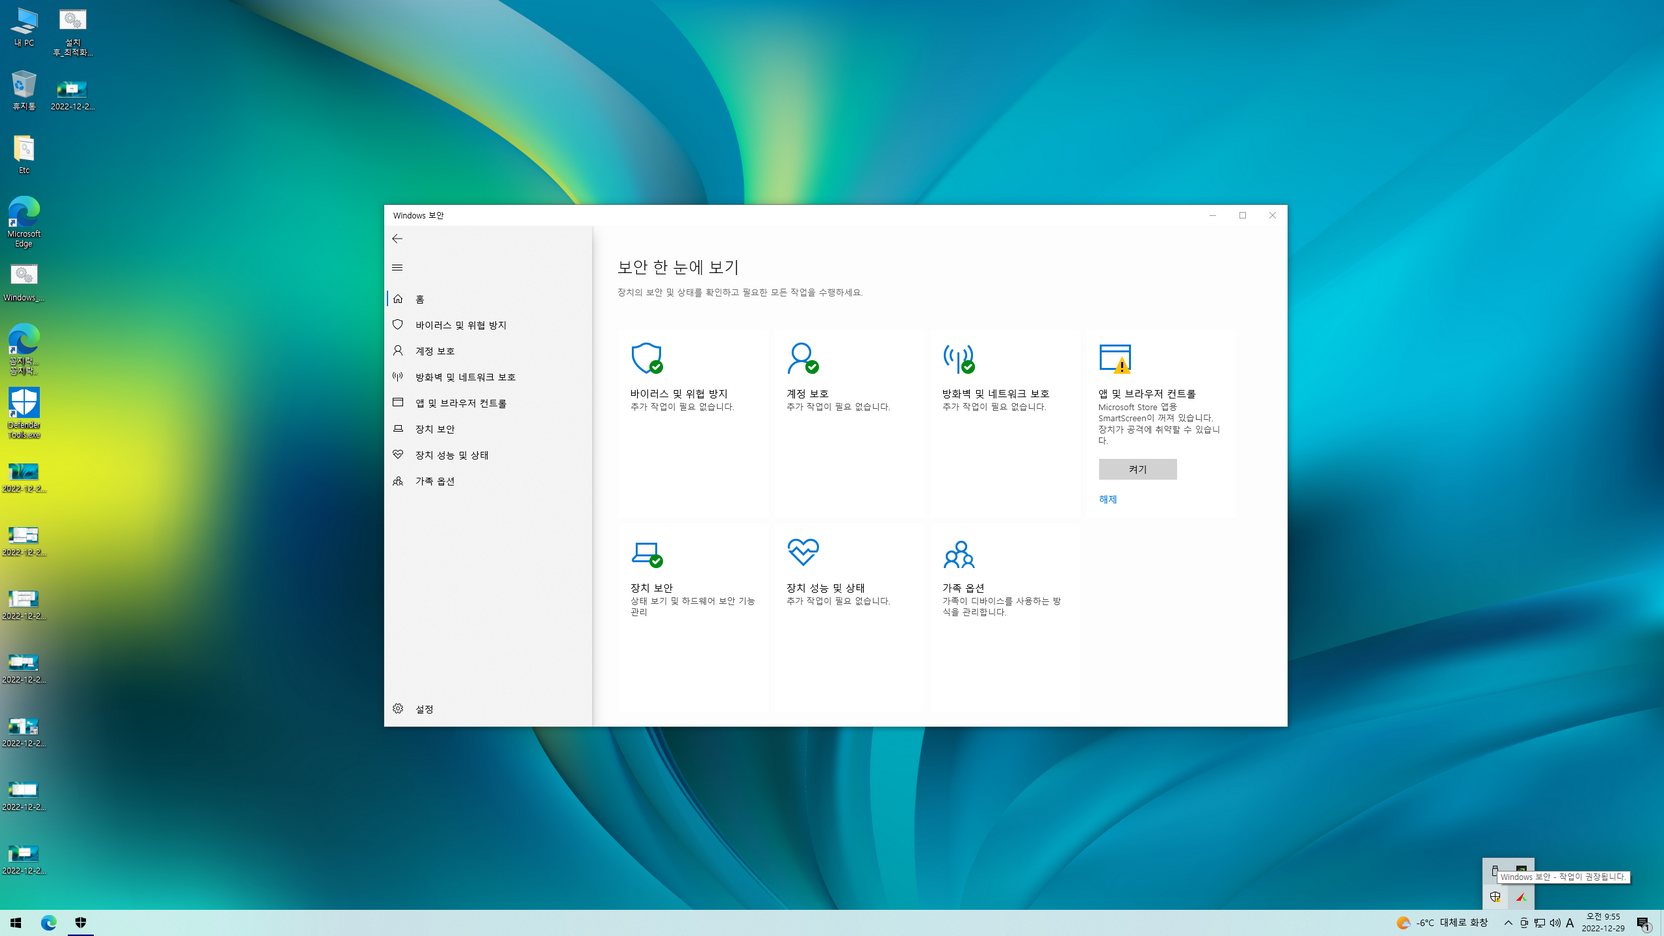Image resolution: width=1664 pixels, height=936 pixels.
Task: Click the virus protection shield tile icon
Action: click(647, 358)
